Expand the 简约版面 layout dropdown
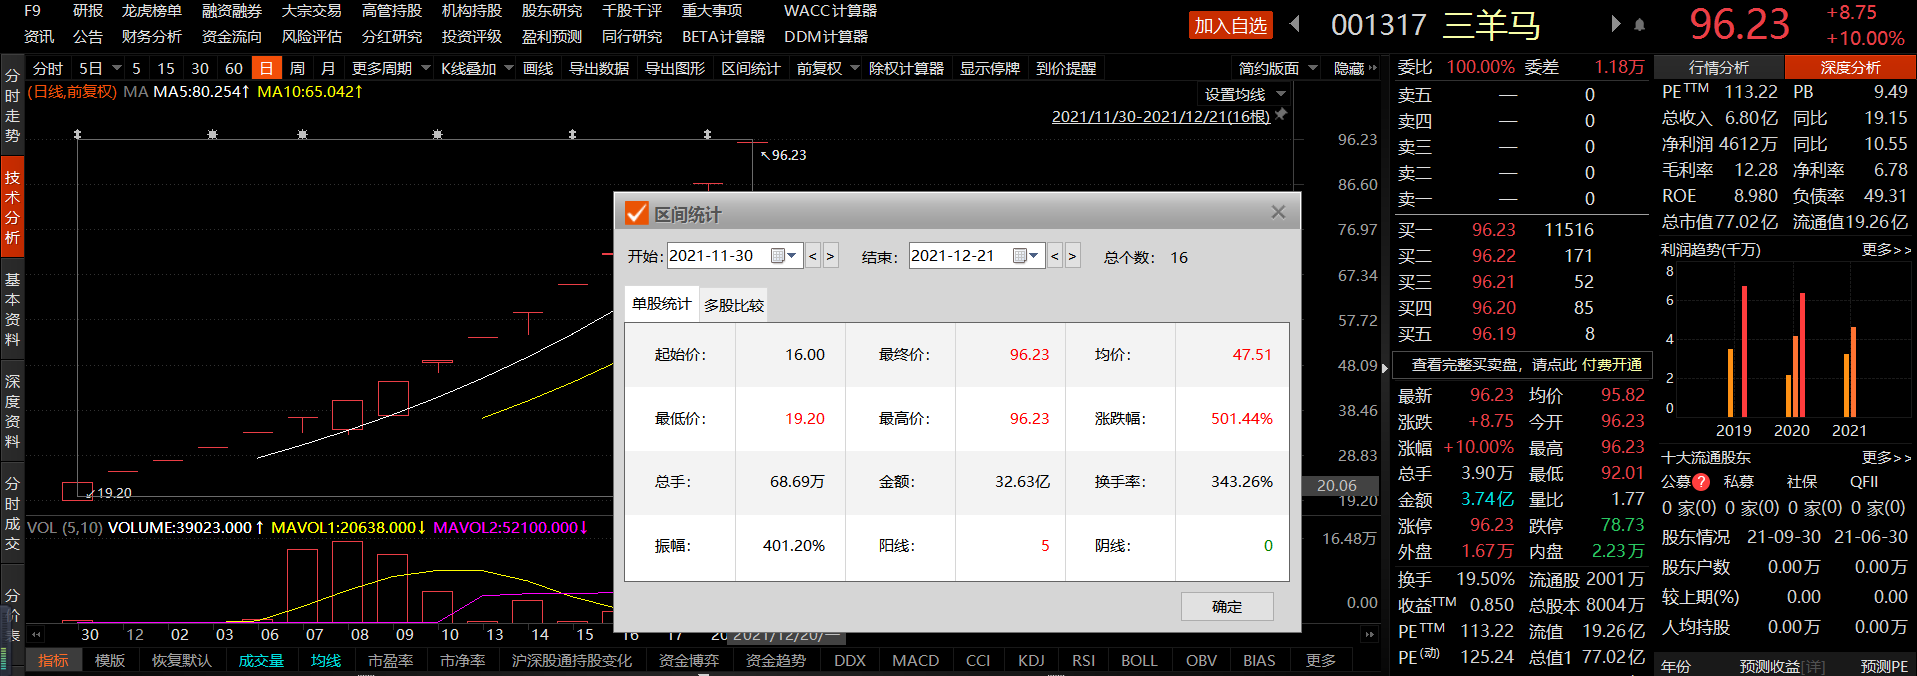The height and width of the screenshot is (676, 1917). coord(1277,68)
